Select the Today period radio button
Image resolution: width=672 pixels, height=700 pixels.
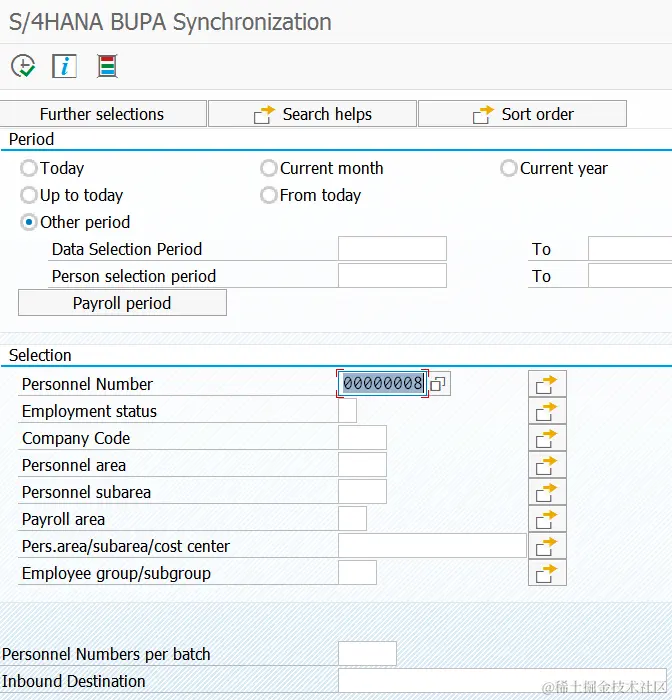pos(29,168)
